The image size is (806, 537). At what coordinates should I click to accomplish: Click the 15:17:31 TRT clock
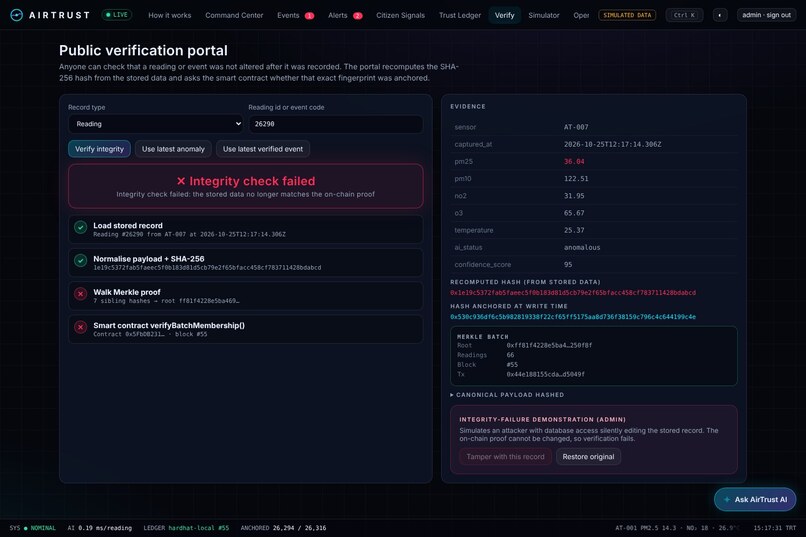point(775,528)
